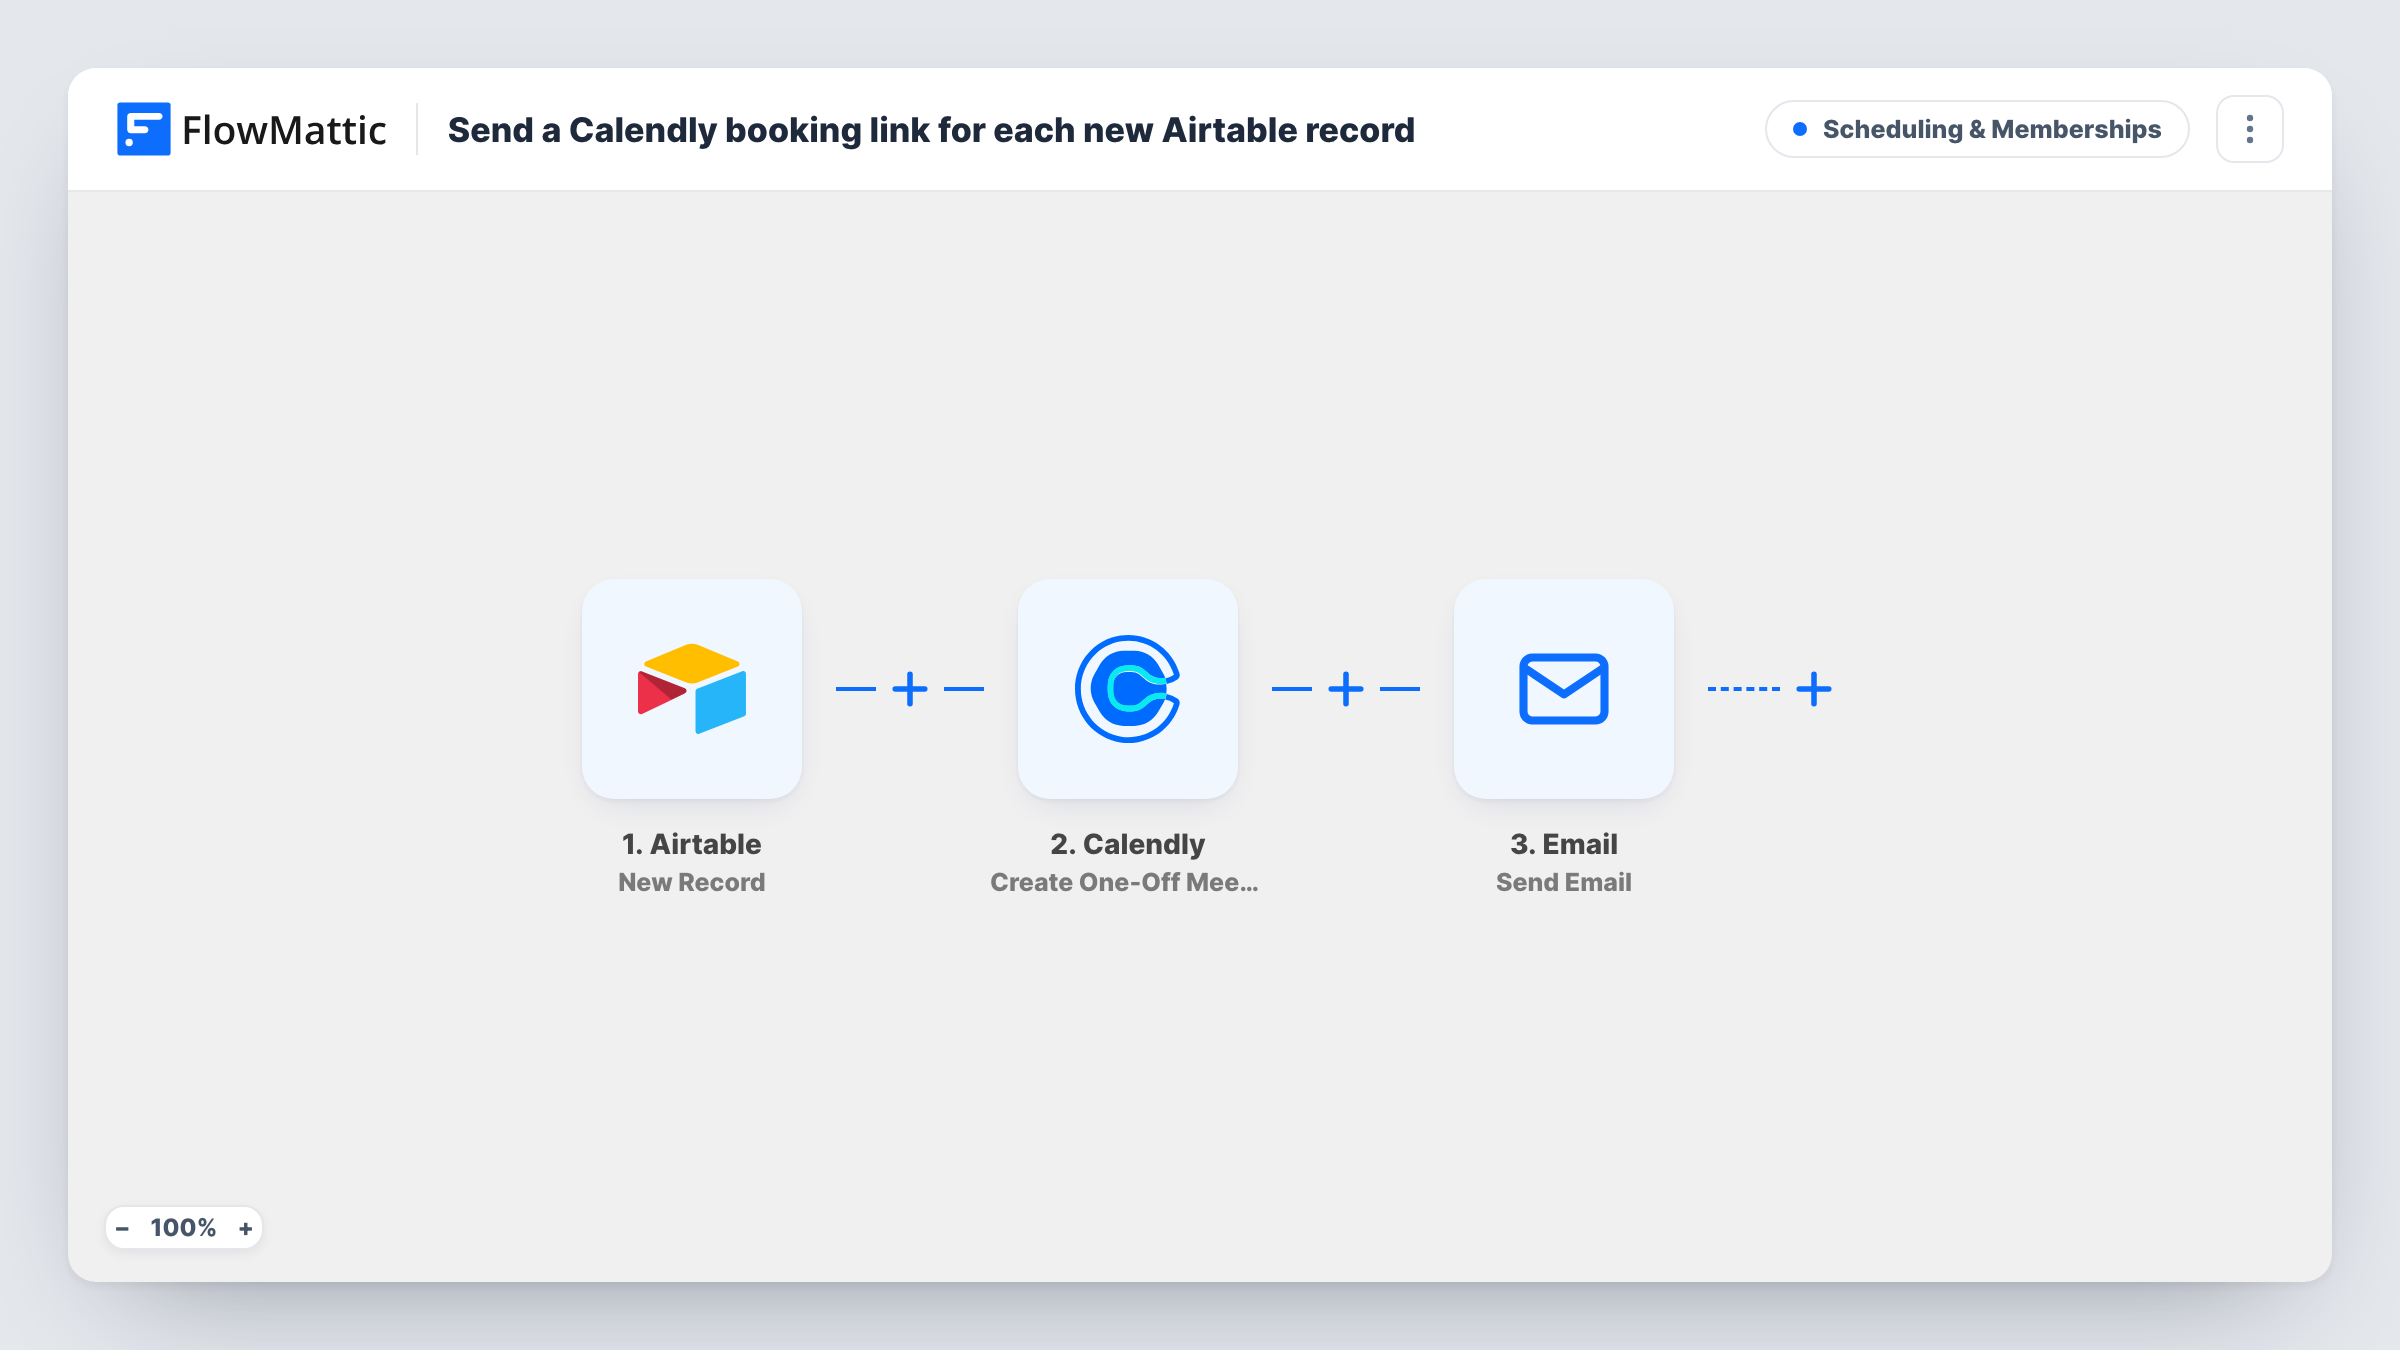Click the workflow title text

click(931, 130)
